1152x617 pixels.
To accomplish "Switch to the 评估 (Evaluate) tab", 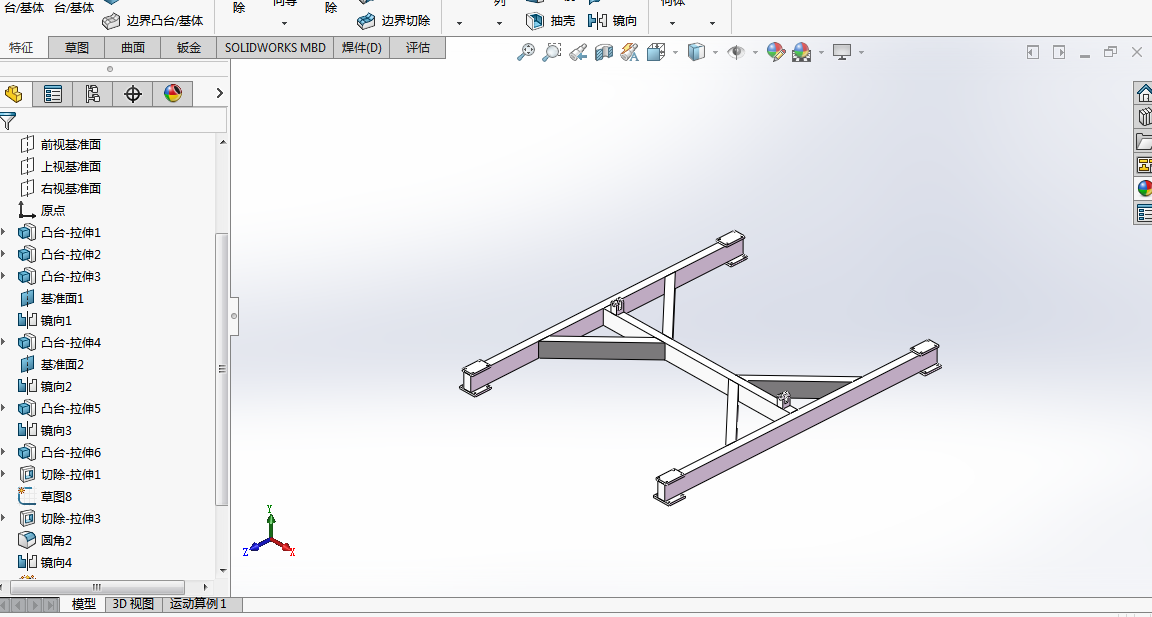I will (417, 48).
